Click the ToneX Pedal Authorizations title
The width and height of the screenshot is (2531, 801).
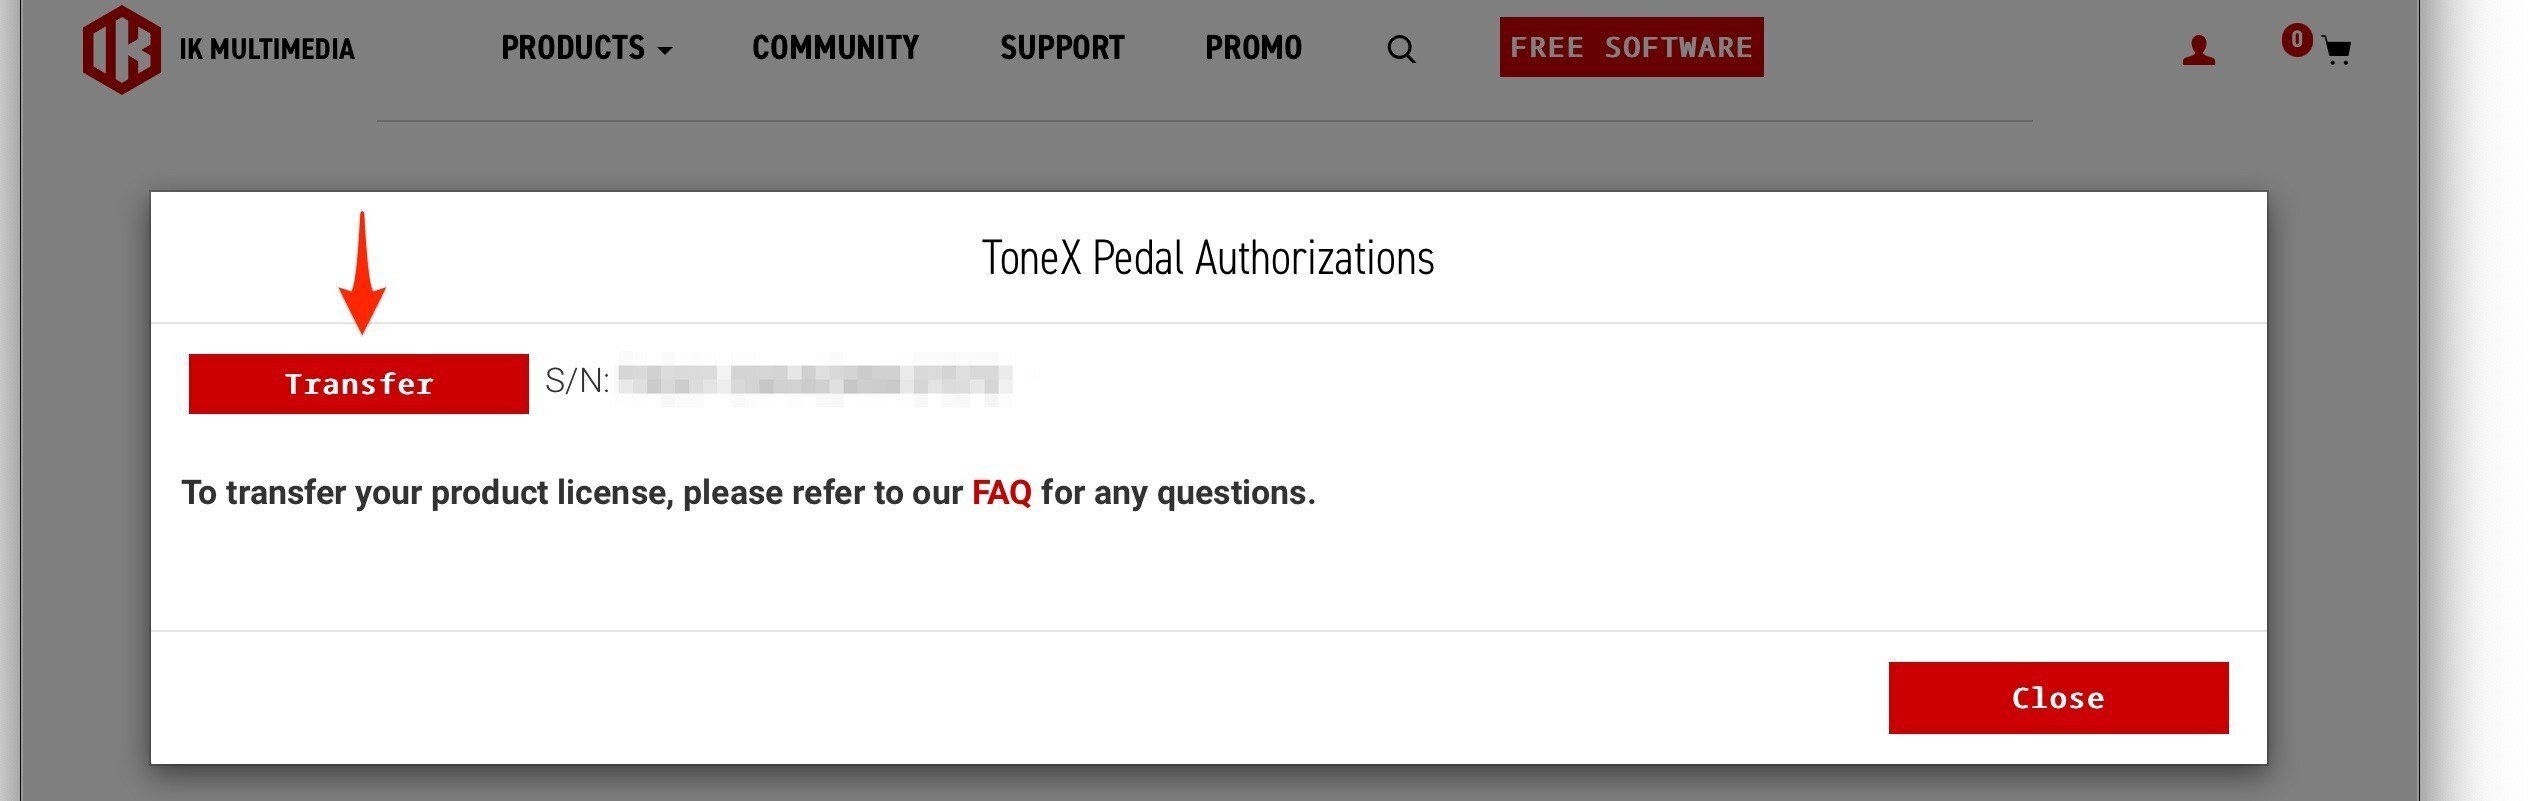(1207, 258)
